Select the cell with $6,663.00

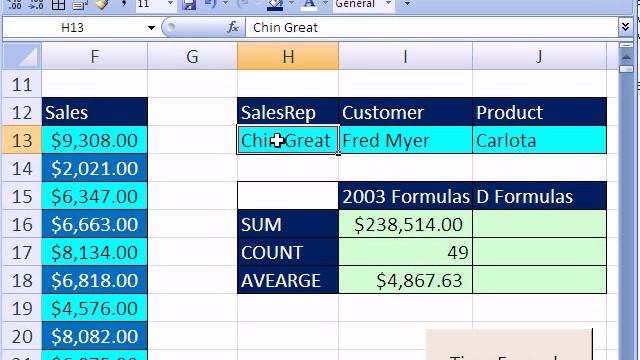[x=95, y=224]
